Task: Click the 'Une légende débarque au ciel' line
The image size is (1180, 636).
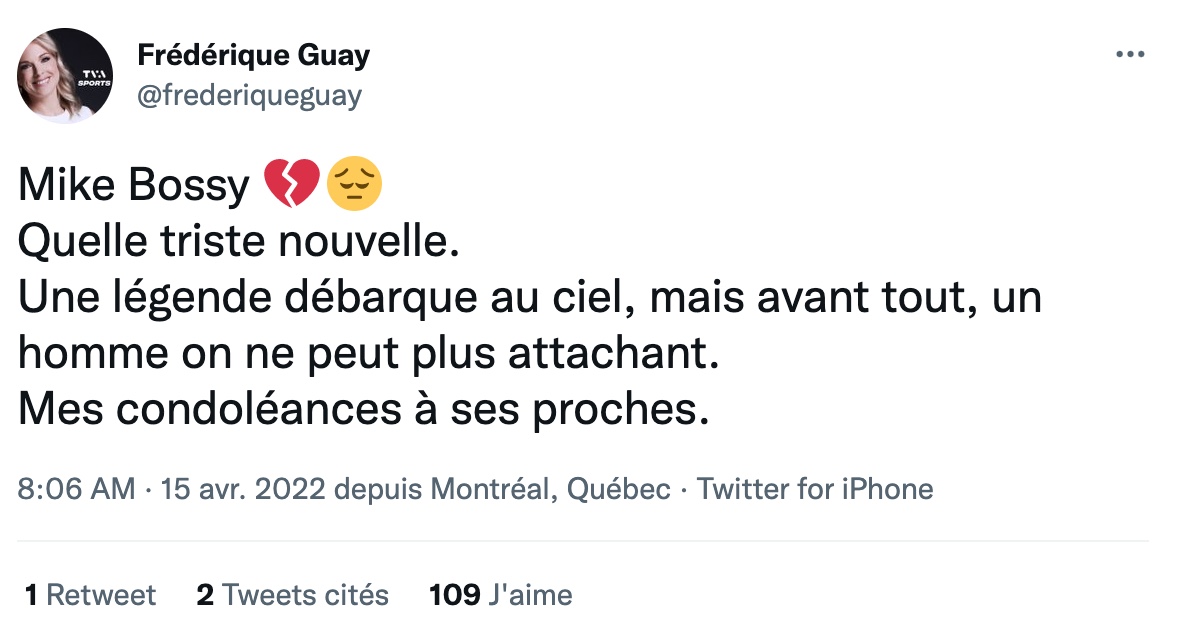Action: pos(530,299)
